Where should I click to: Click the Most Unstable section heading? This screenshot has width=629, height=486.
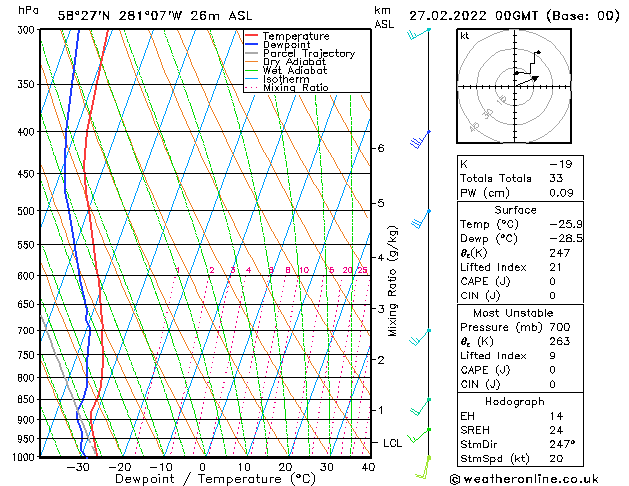(x=513, y=313)
